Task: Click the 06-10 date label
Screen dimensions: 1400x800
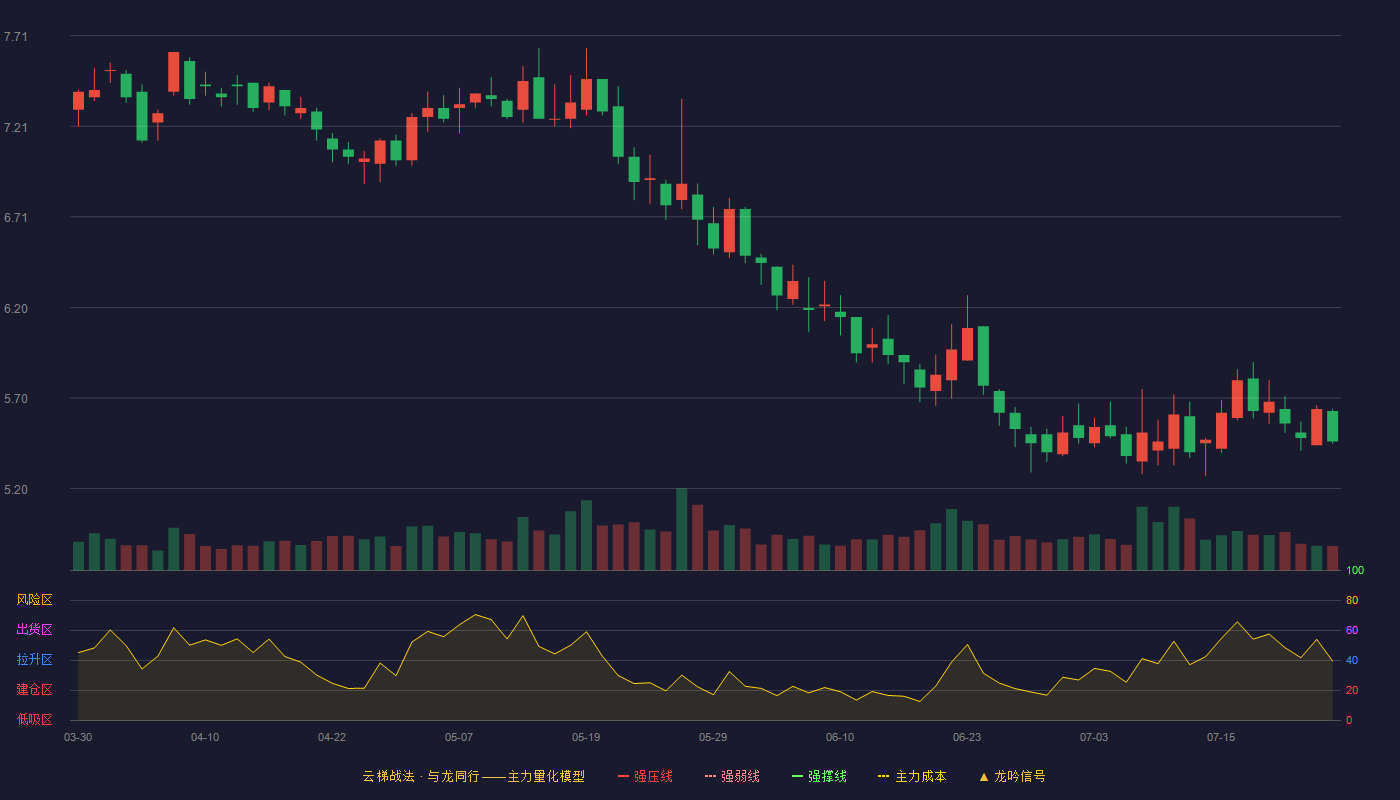Action: click(x=840, y=737)
